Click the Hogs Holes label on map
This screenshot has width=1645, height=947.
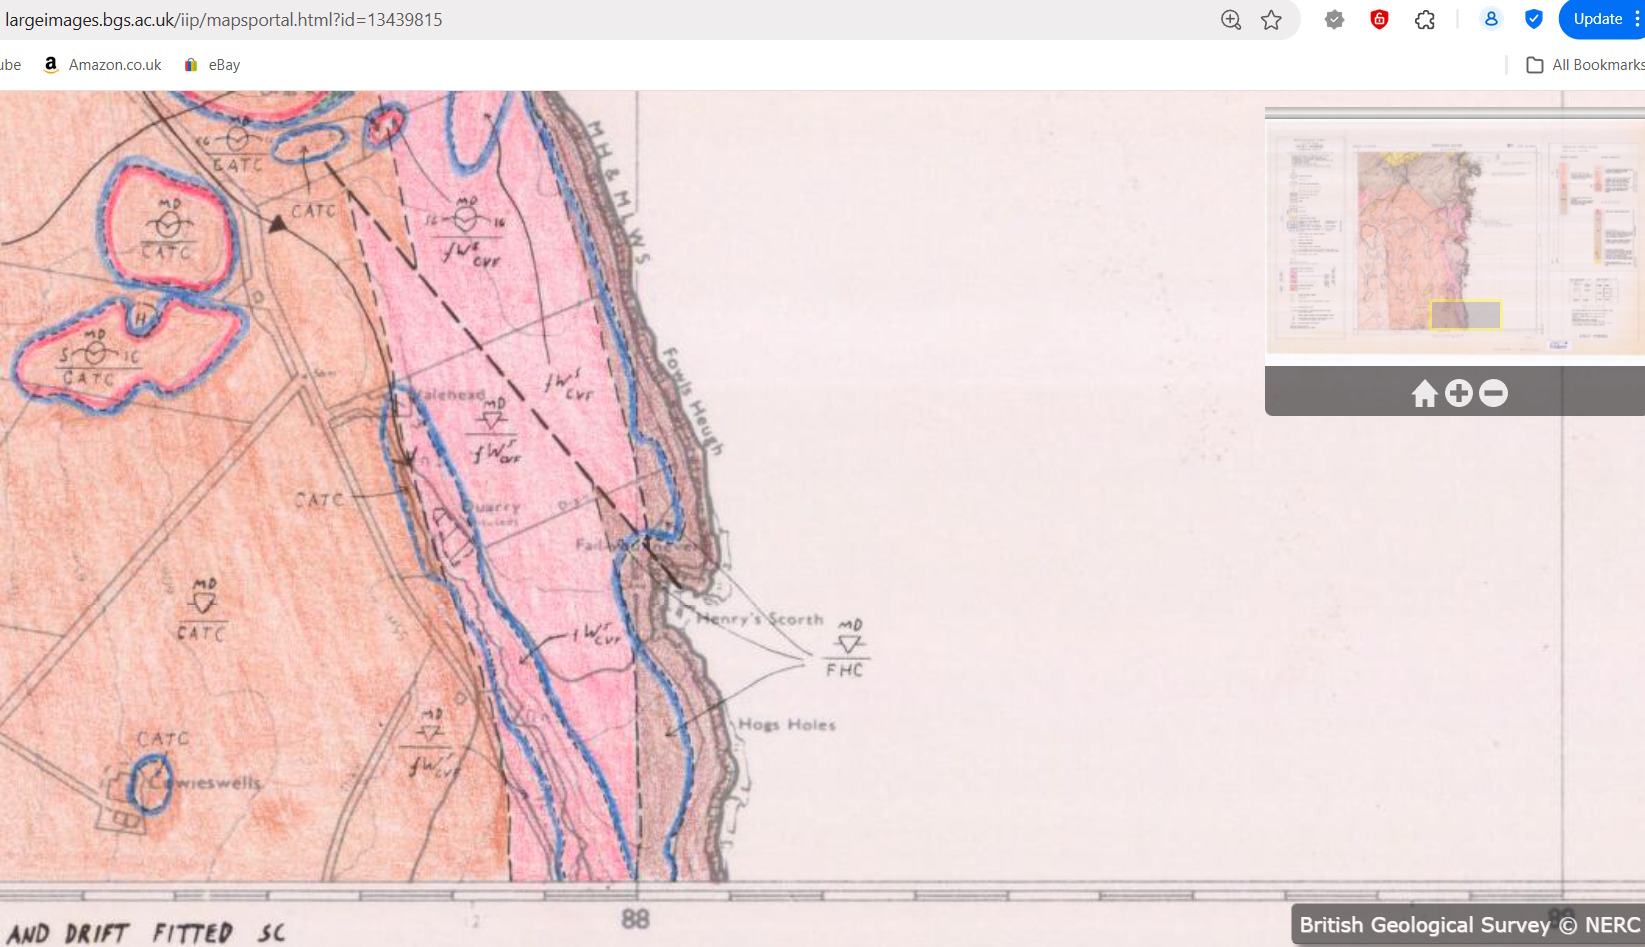tap(786, 725)
